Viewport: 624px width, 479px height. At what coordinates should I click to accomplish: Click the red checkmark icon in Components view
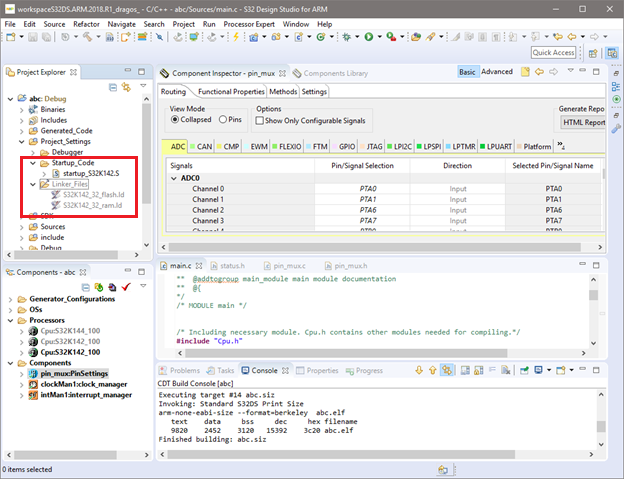pos(126,287)
